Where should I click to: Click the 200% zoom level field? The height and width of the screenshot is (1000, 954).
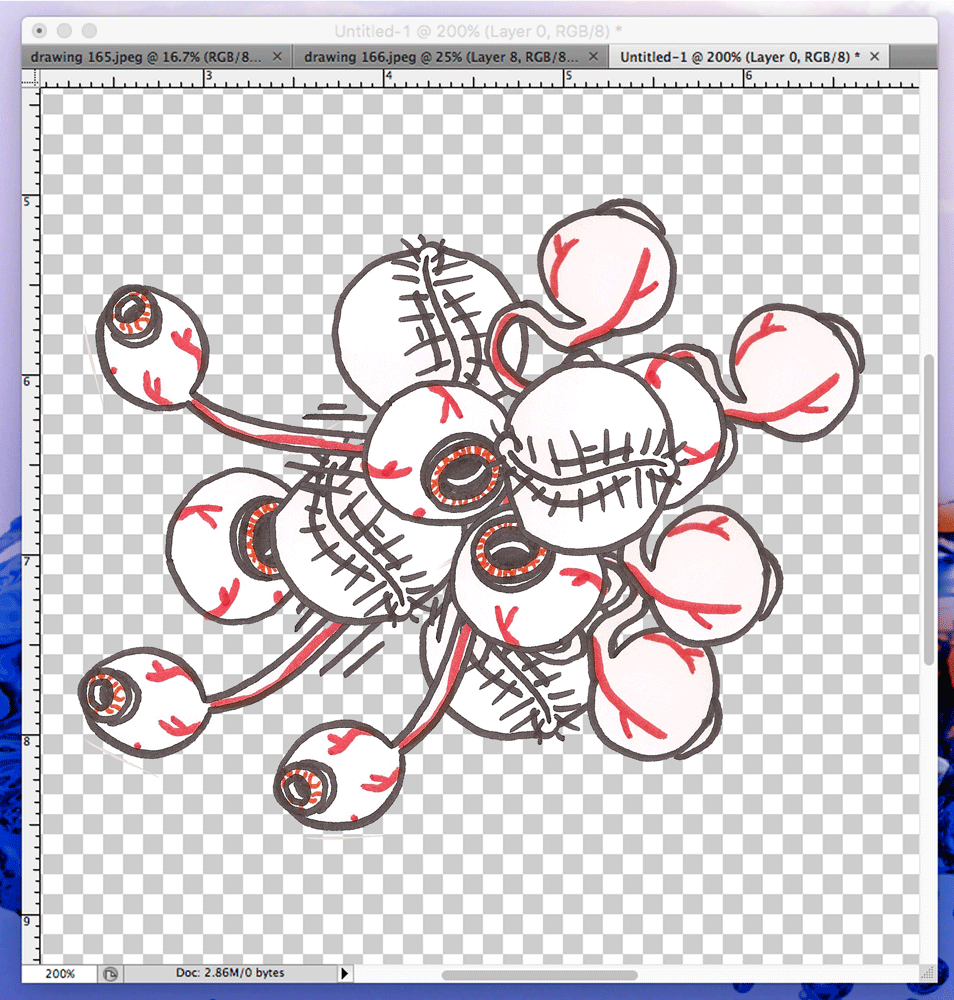coord(60,973)
